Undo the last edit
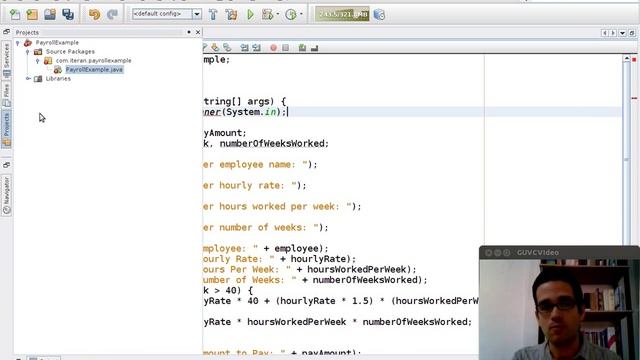This screenshot has height=360, width=640. [94, 15]
